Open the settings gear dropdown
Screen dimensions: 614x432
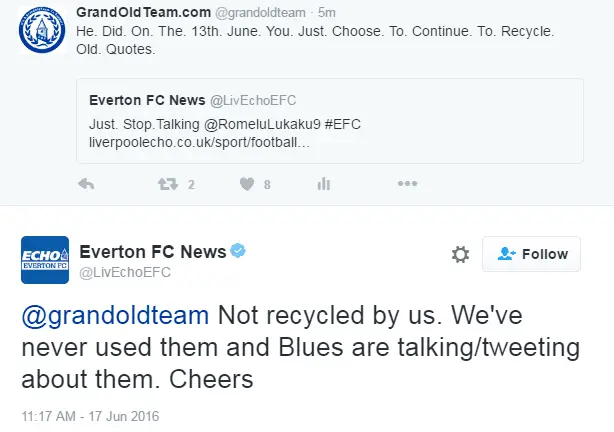tap(460, 254)
